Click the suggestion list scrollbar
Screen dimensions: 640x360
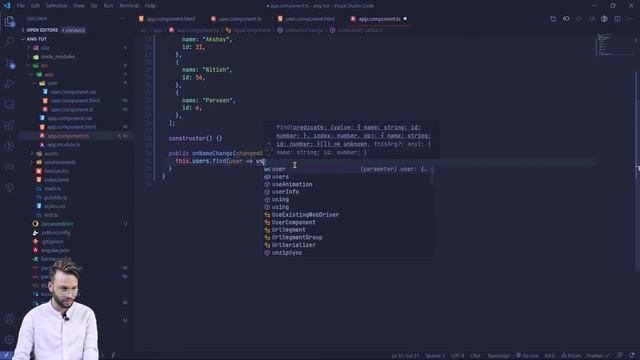432,175
